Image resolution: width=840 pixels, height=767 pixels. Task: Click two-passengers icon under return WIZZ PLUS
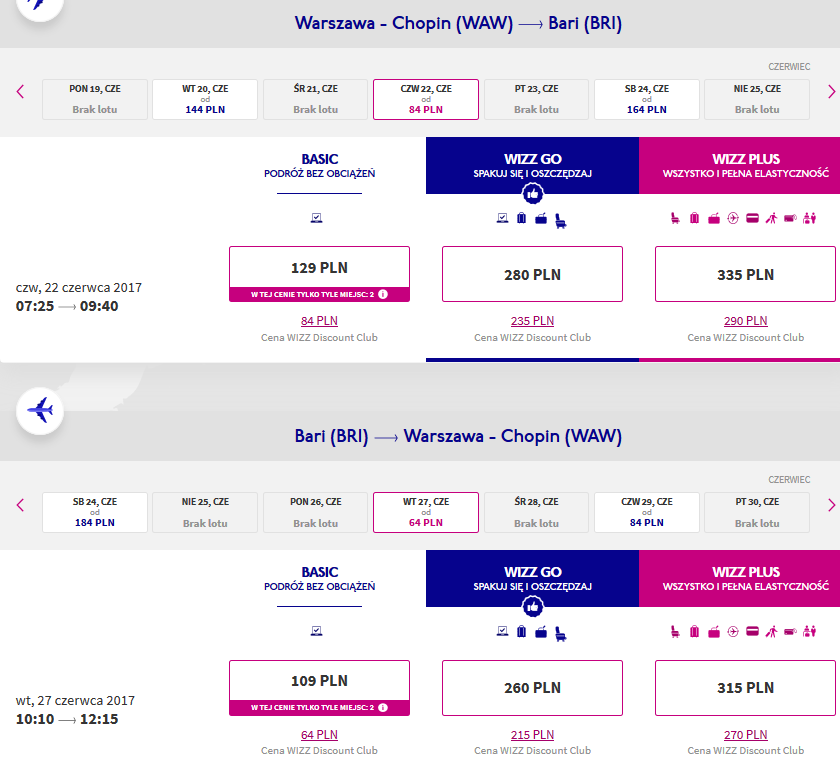809,631
